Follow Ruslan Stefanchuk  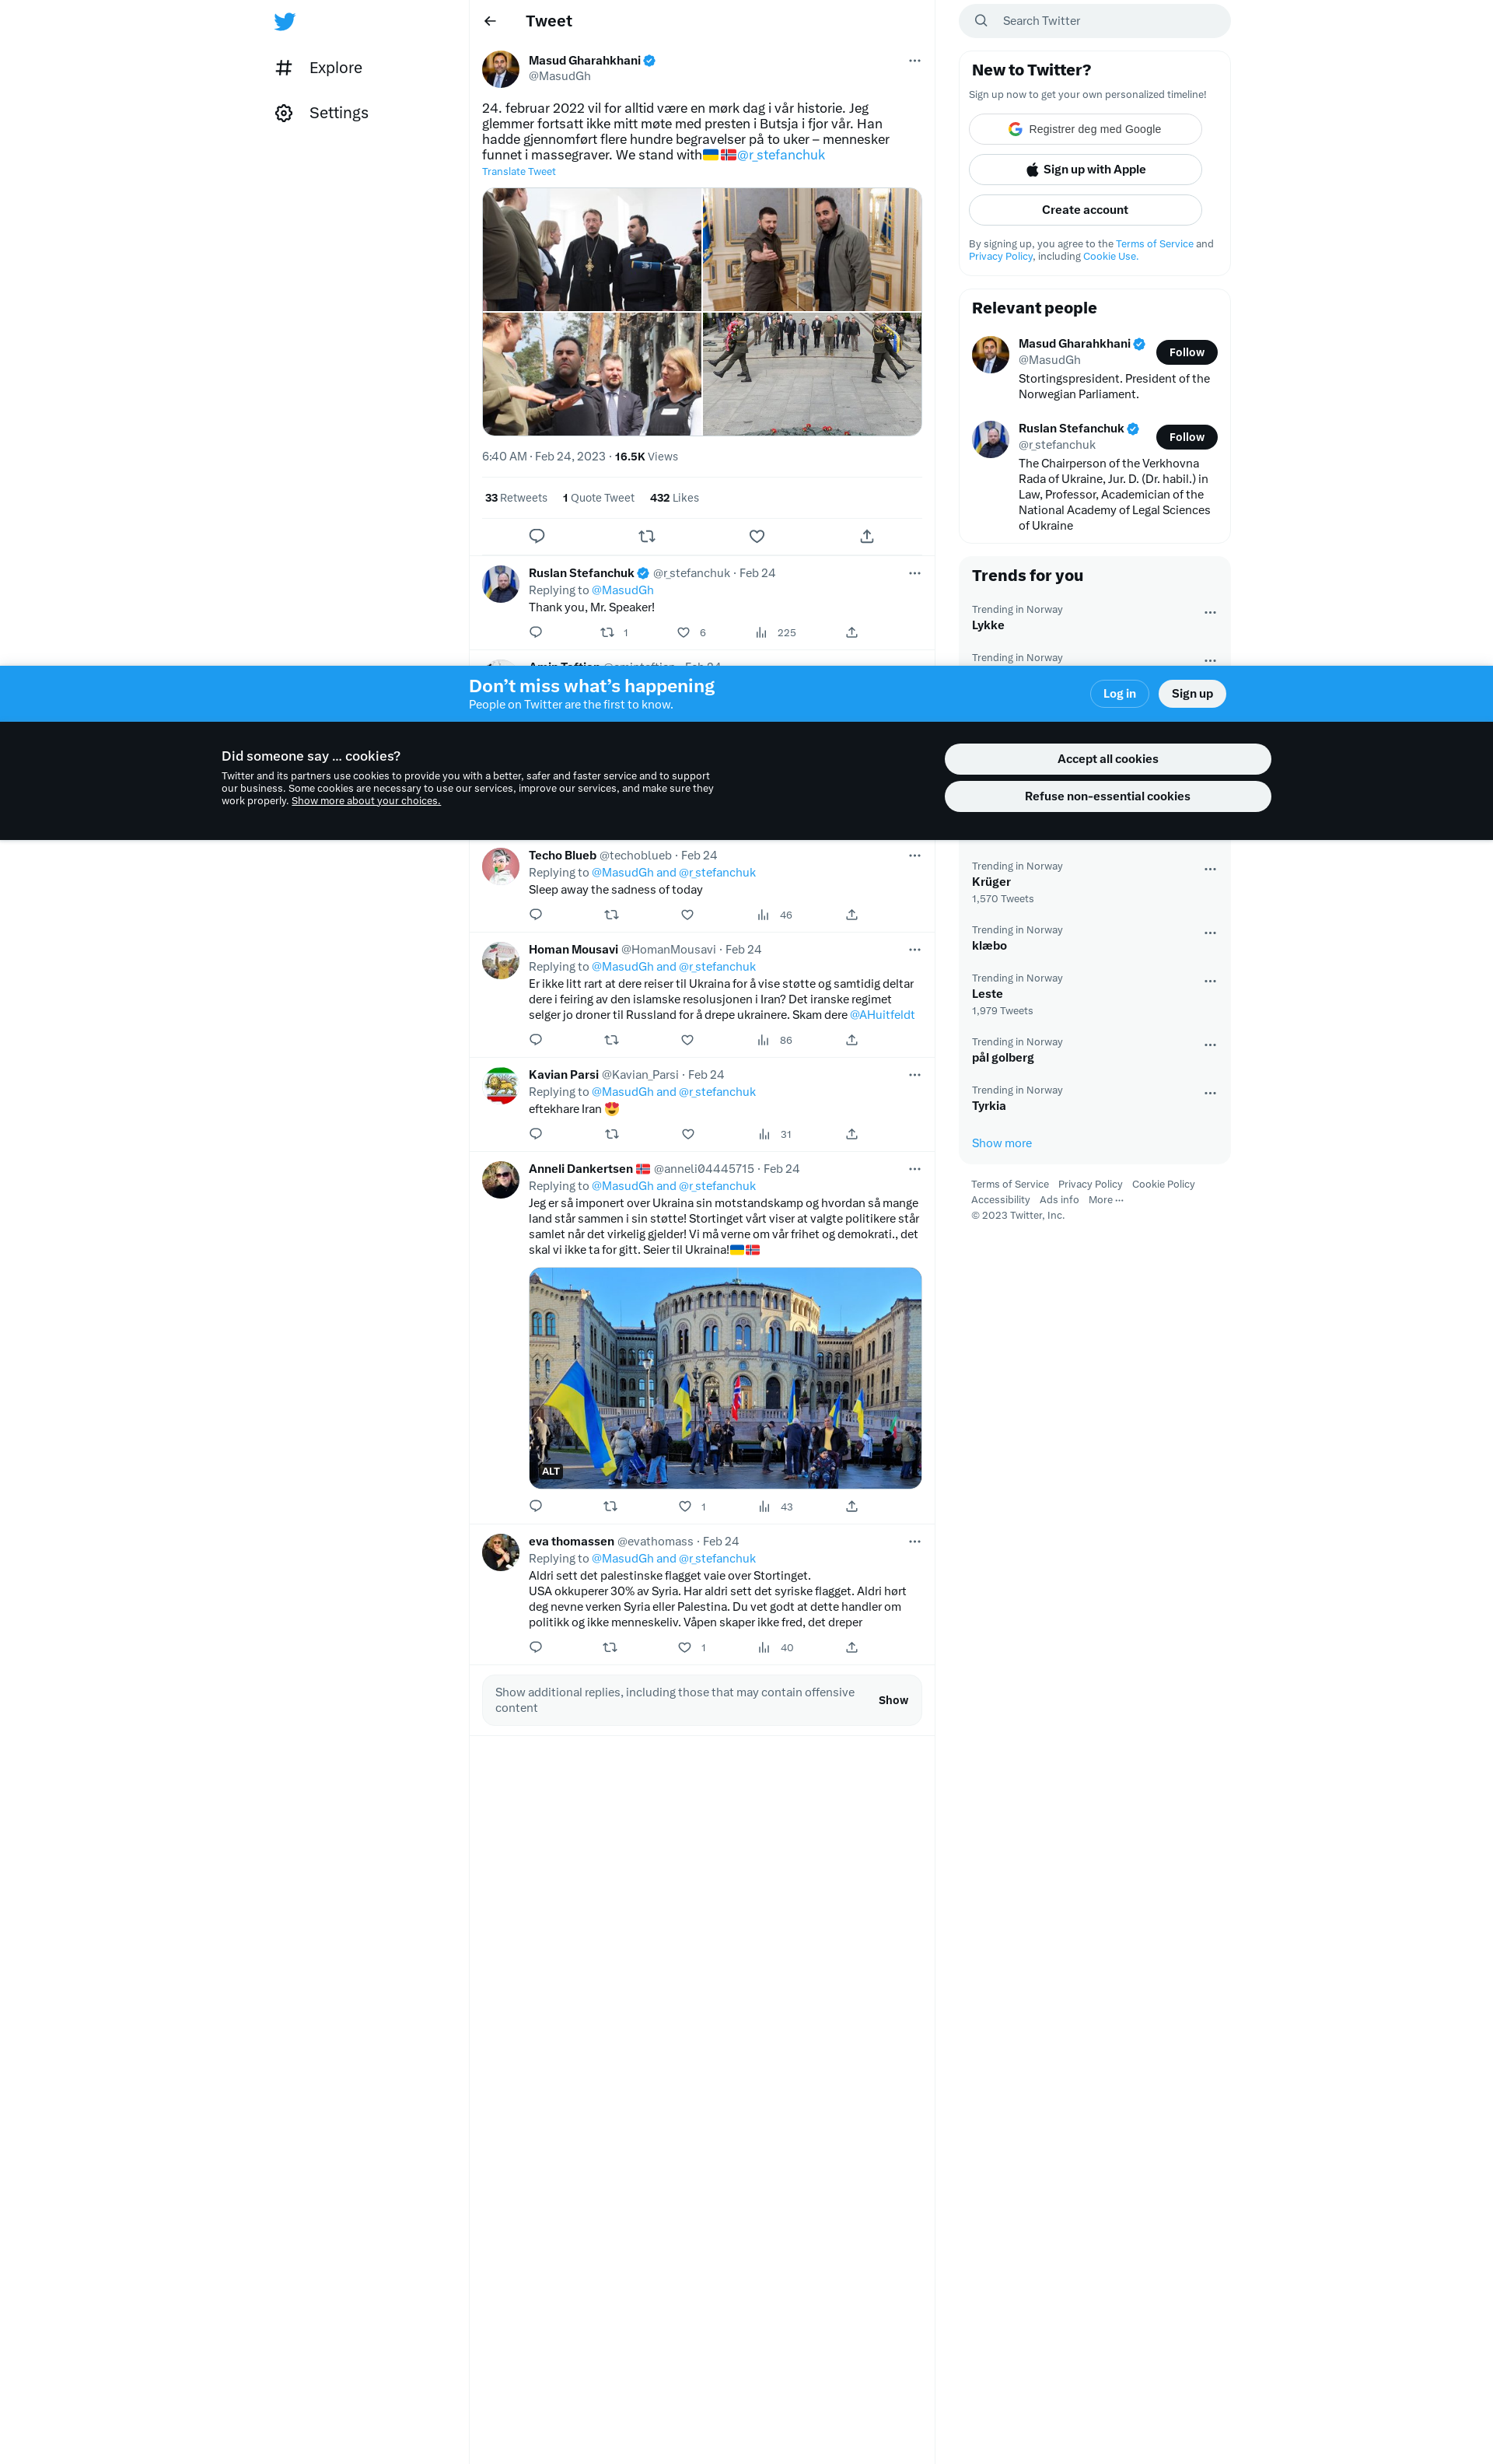[1186, 437]
